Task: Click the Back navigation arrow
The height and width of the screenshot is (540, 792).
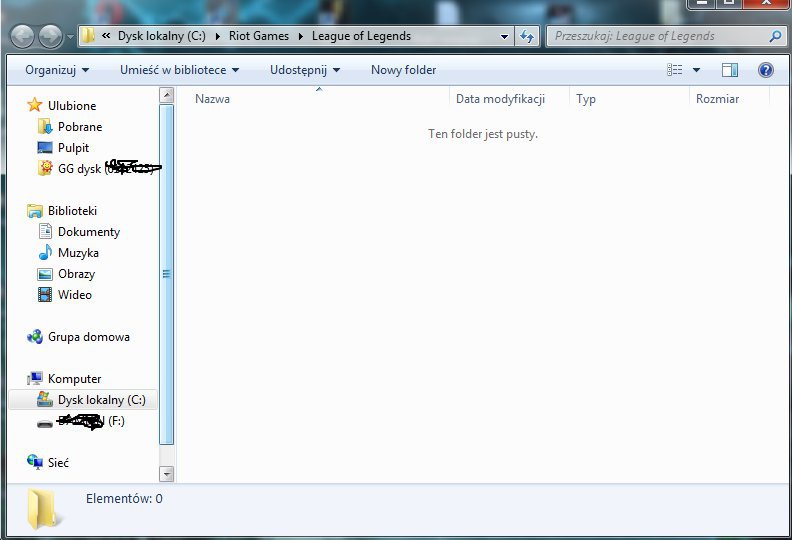Action: pyautogui.click(x=22, y=36)
